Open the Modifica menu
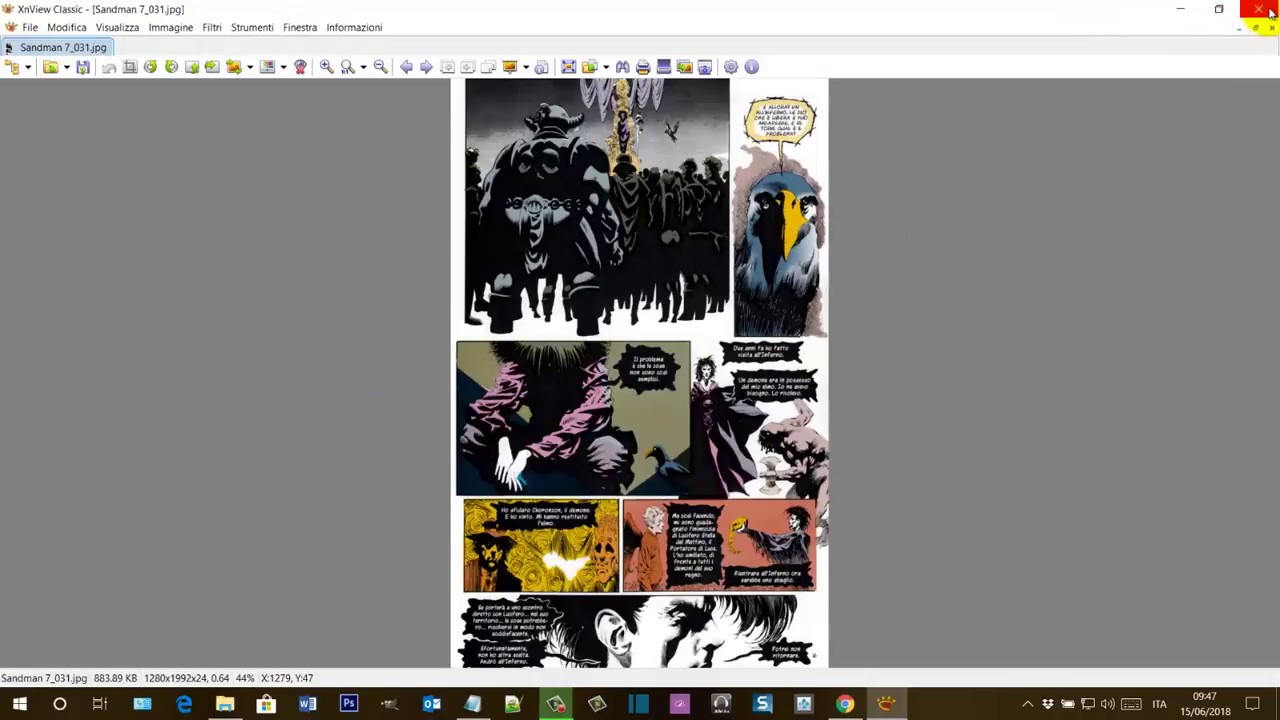This screenshot has height=720, width=1280. pos(67,27)
